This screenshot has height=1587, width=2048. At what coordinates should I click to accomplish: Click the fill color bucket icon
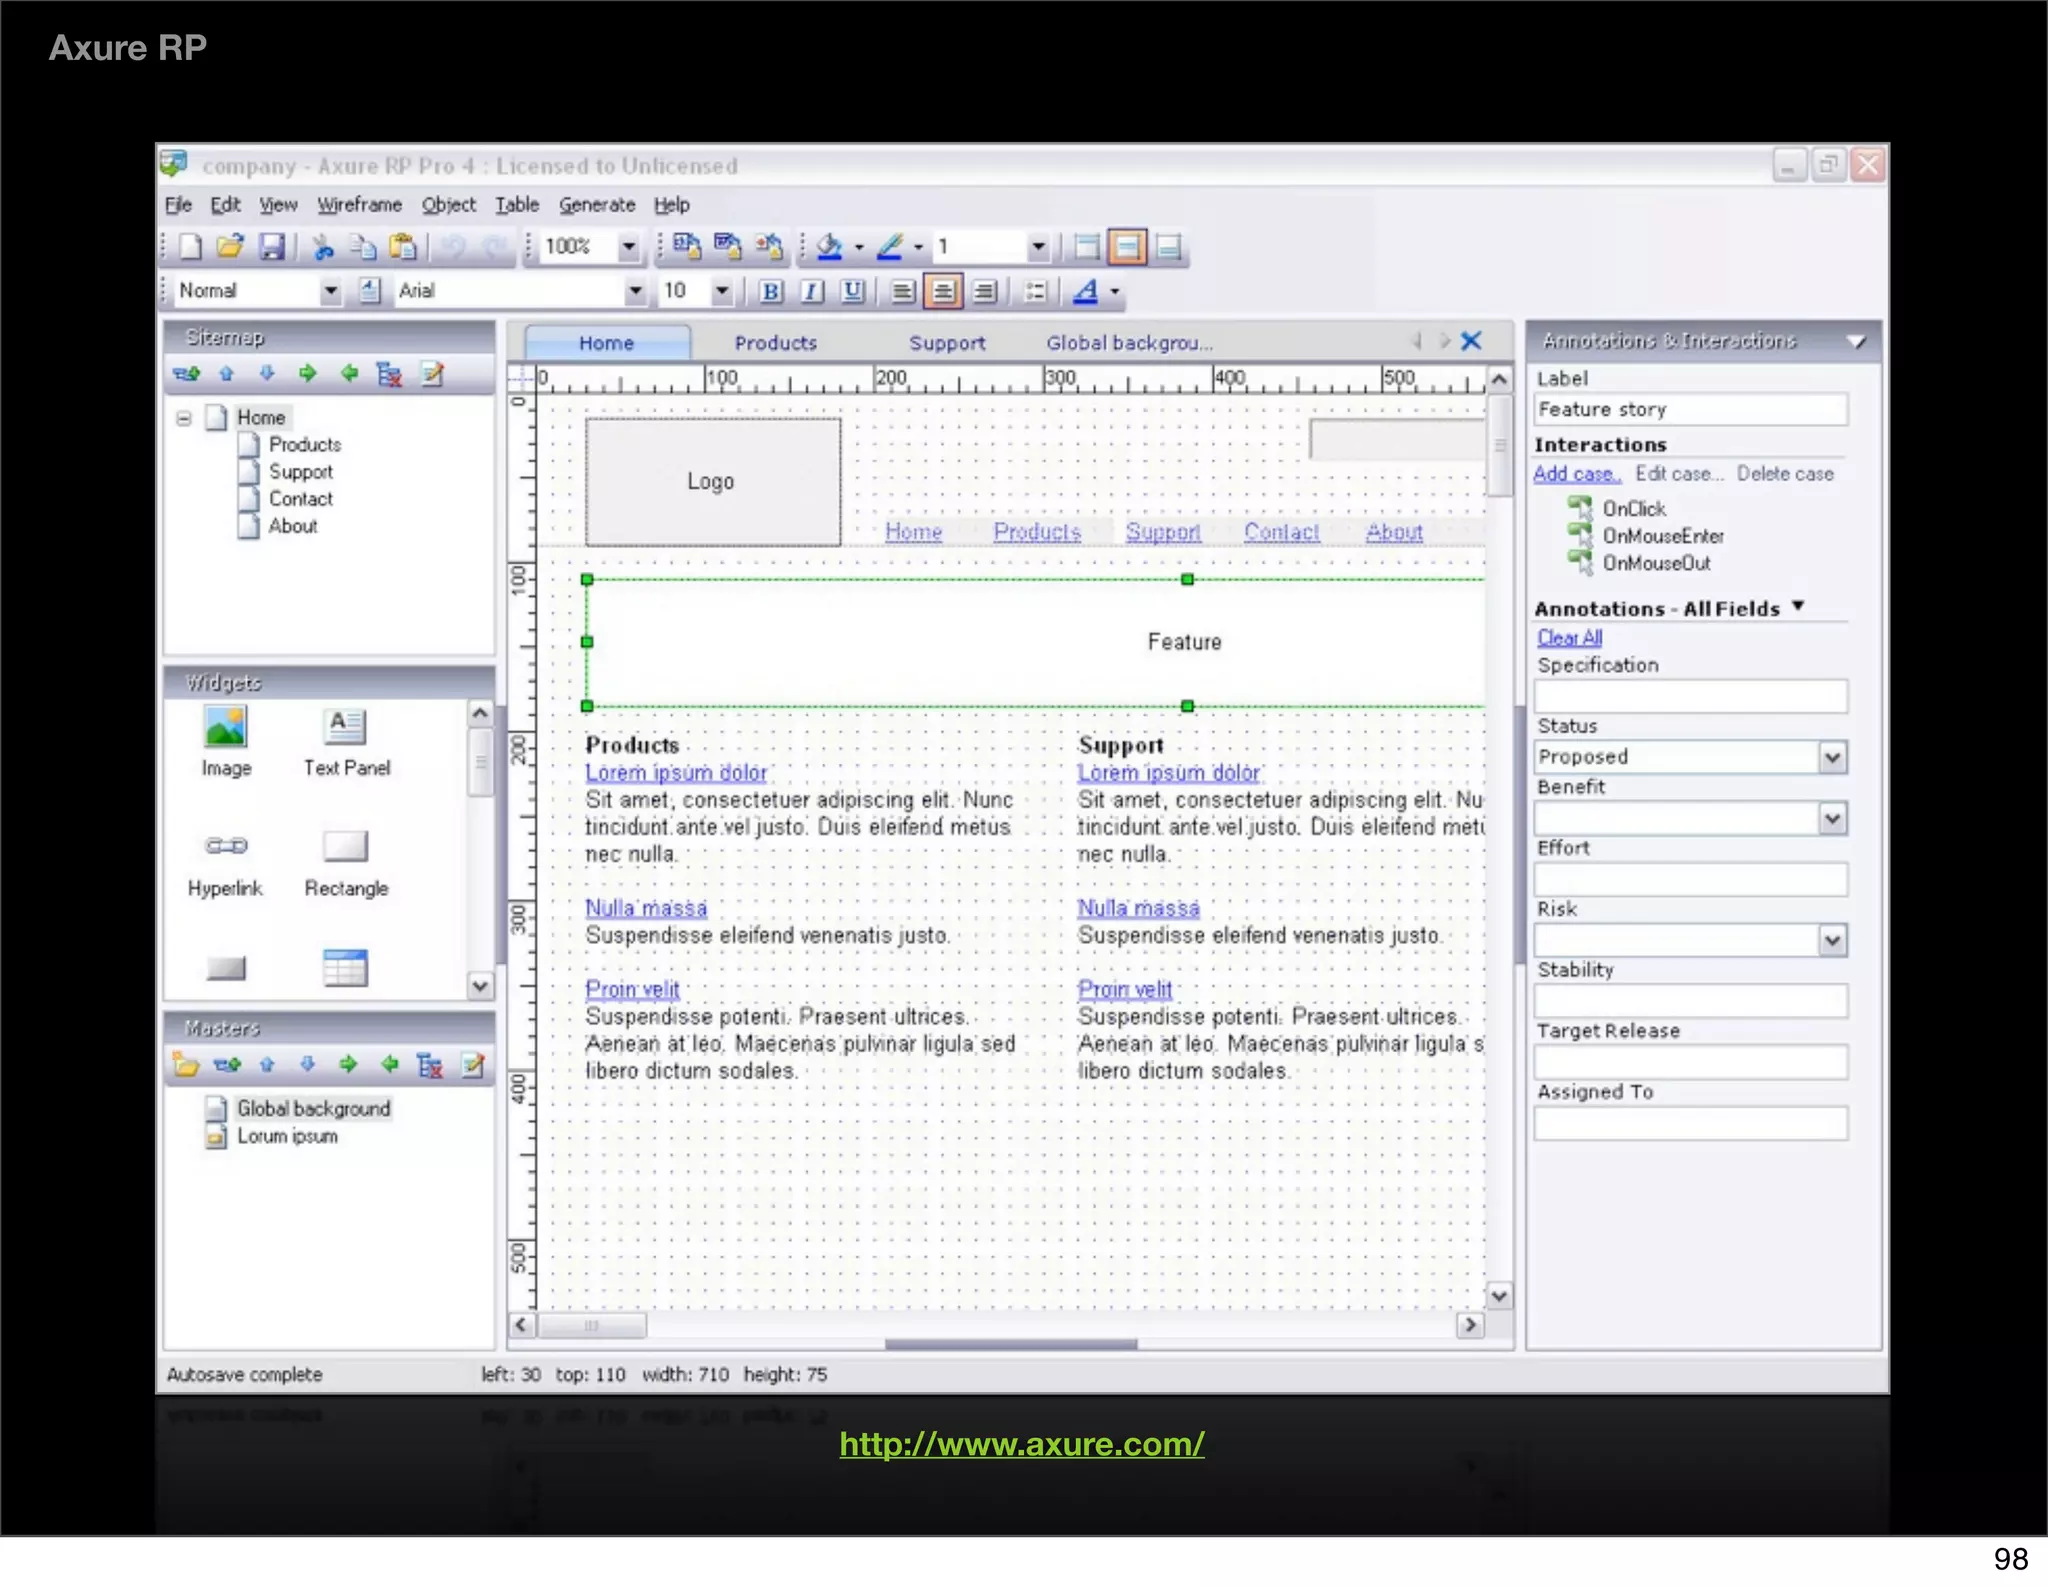[x=829, y=246]
